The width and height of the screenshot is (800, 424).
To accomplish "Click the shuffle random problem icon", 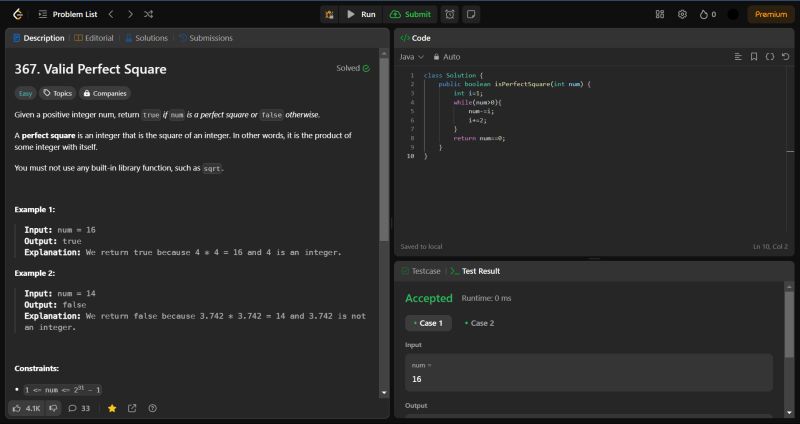I will [x=148, y=14].
